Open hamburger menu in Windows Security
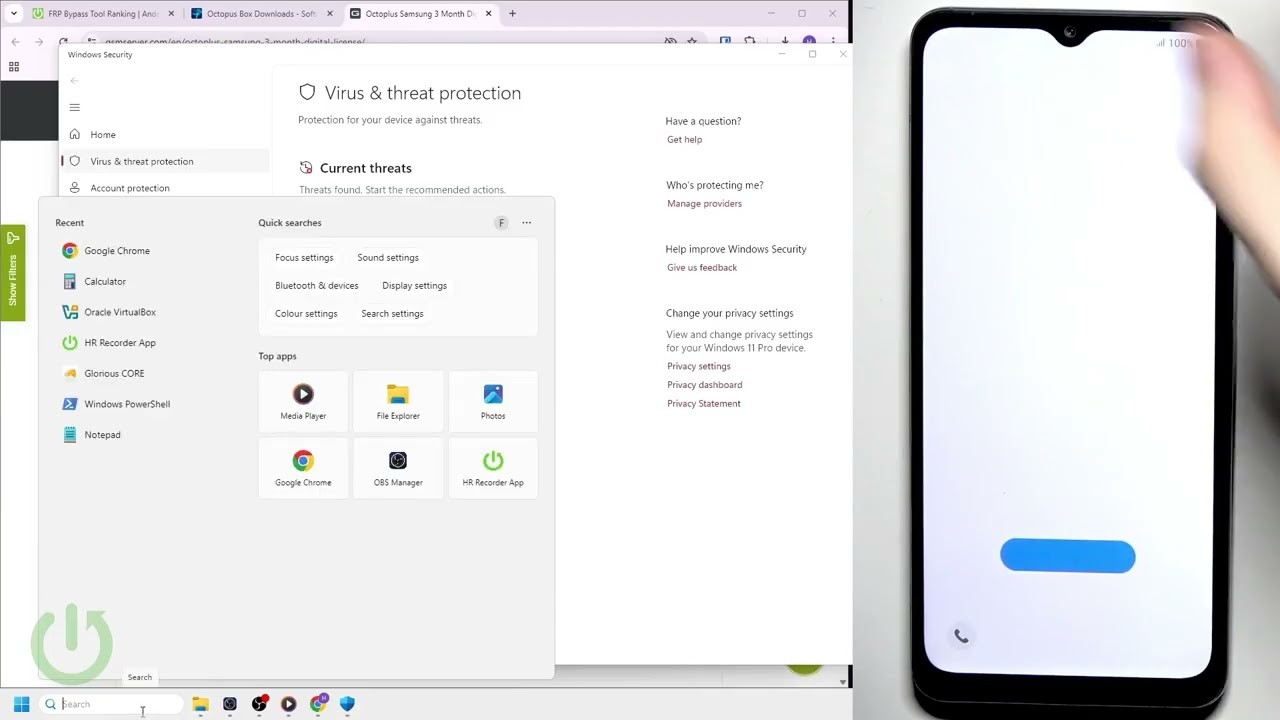Viewport: 1280px width, 720px height. tap(74, 107)
